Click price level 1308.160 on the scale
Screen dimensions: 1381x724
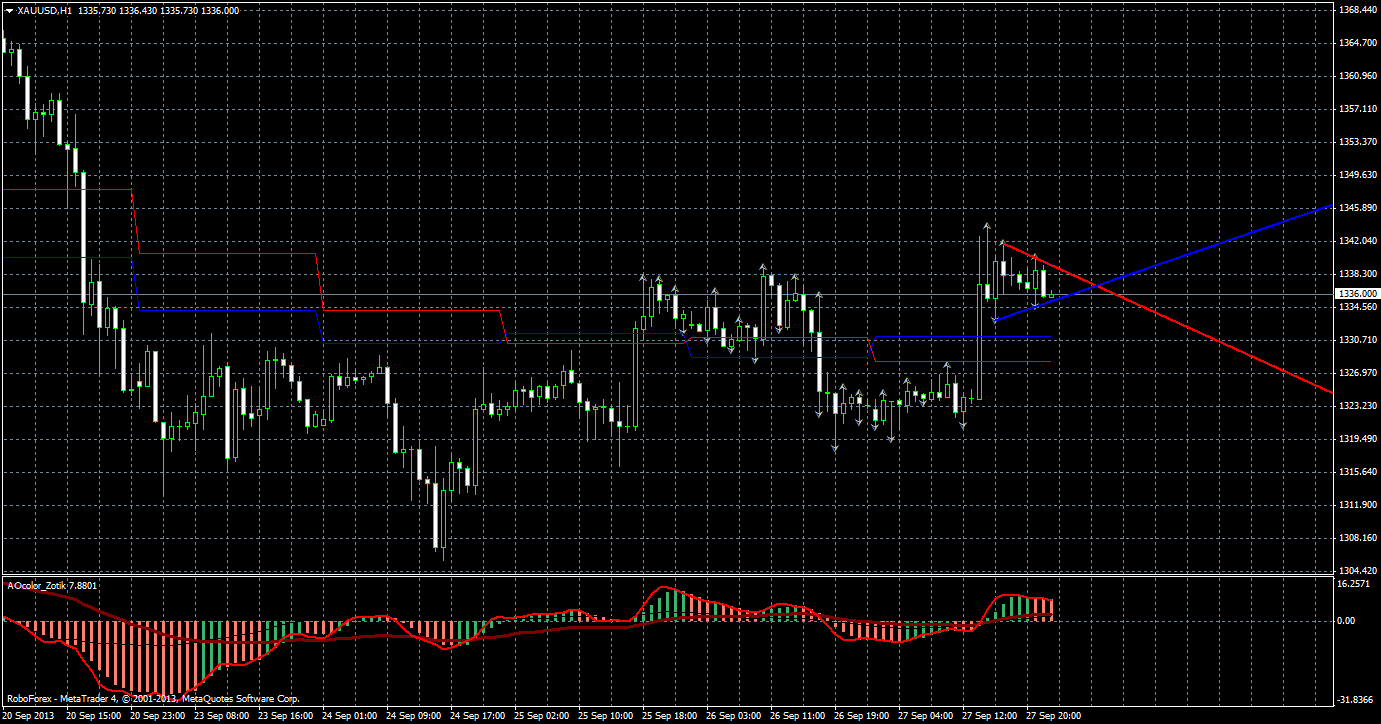point(1356,538)
